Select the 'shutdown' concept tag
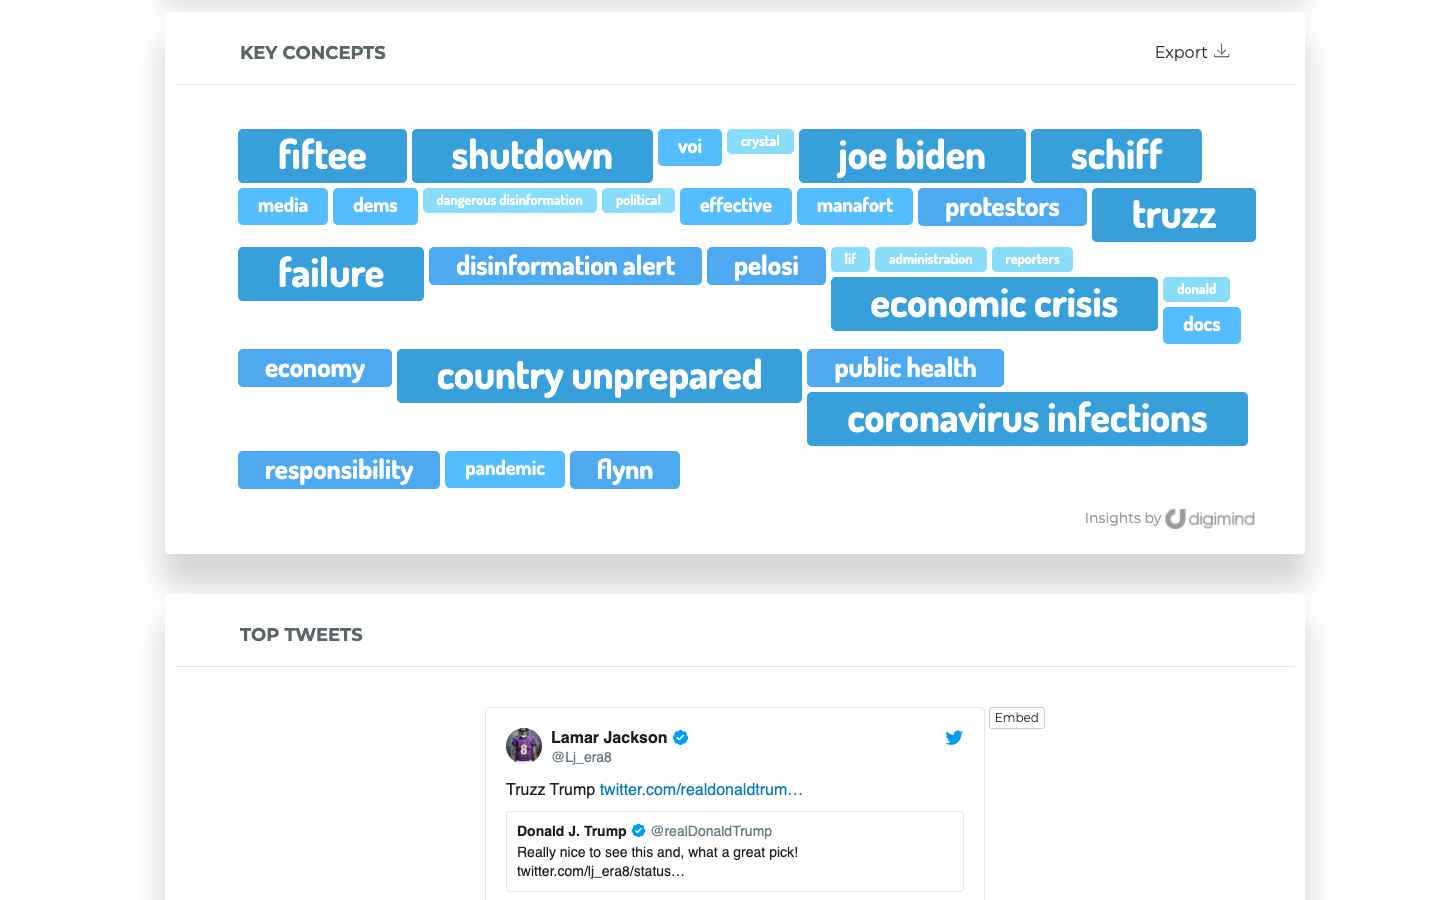Viewport: 1440px width, 900px height. pyautogui.click(x=531, y=156)
